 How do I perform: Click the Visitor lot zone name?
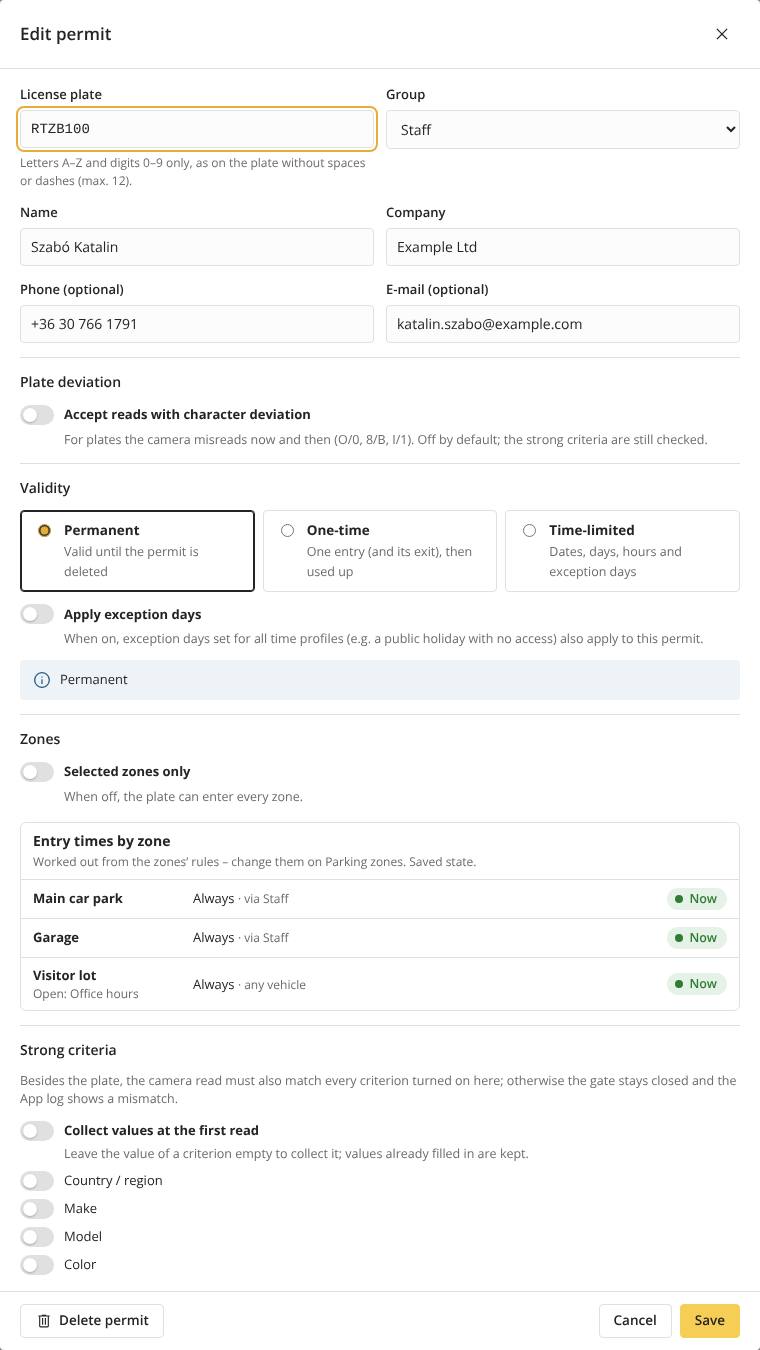[65, 975]
